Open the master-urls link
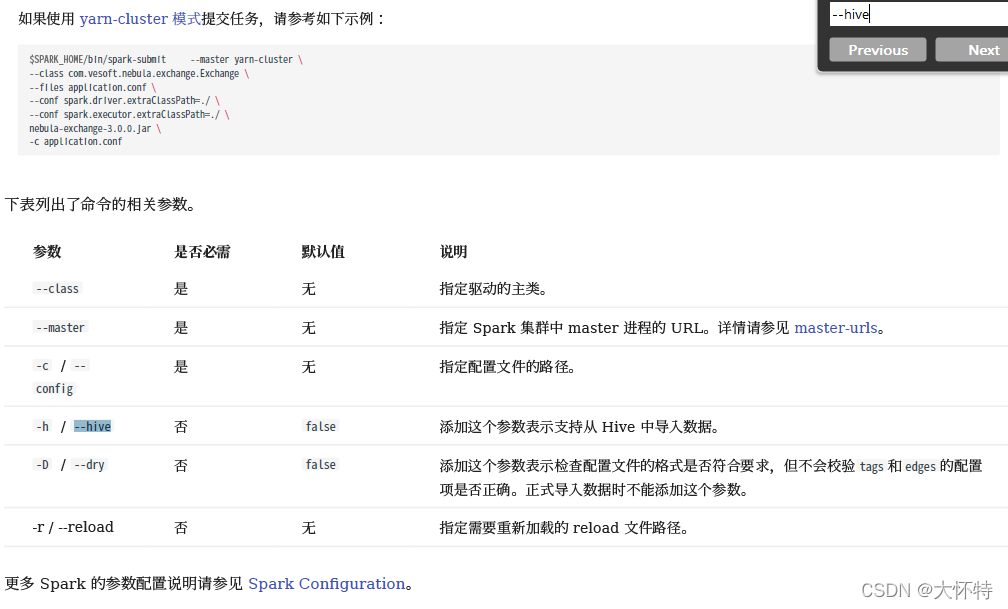 836,328
